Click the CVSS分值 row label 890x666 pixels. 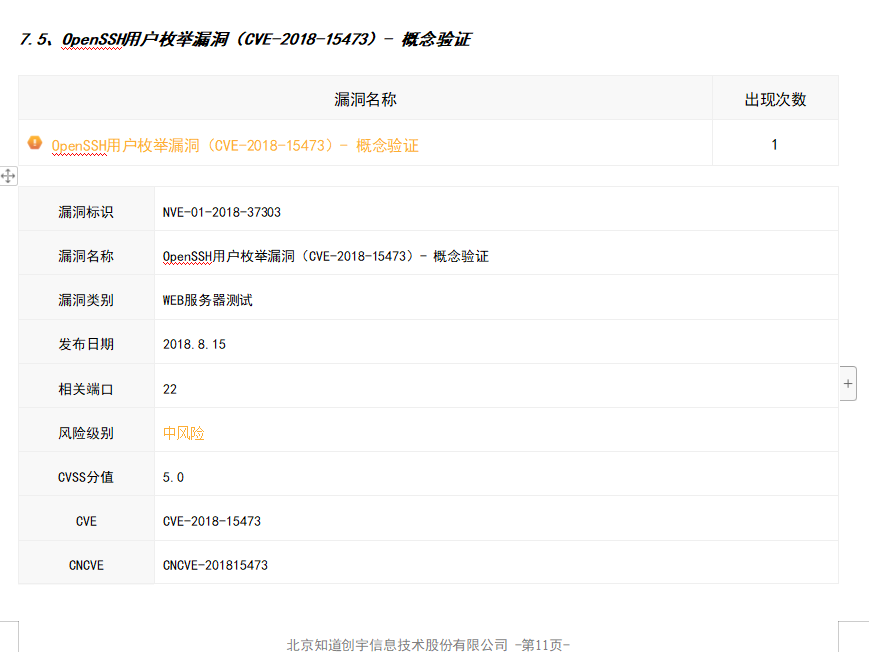[86, 477]
